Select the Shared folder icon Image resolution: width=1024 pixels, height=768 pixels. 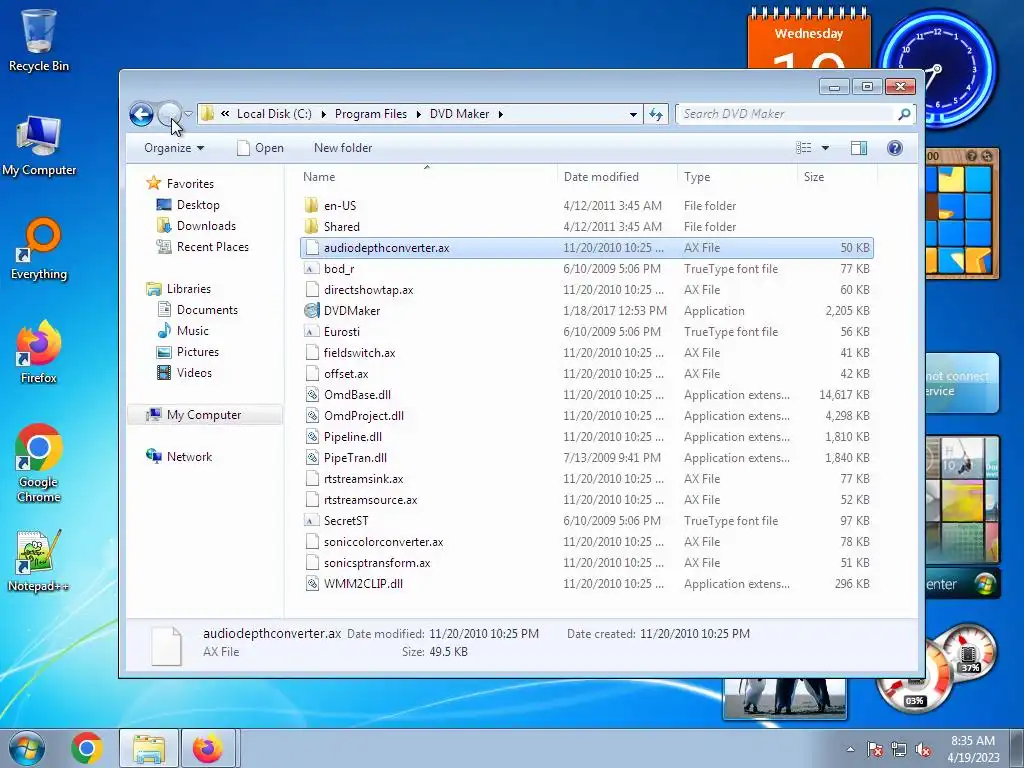pyautogui.click(x=312, y=227)
